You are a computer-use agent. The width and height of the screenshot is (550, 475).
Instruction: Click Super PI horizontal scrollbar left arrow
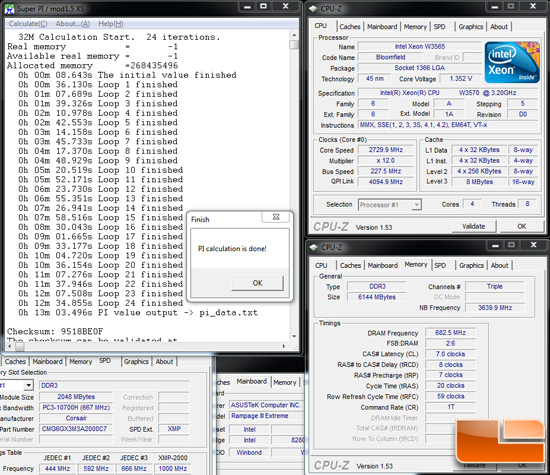(x=10, y=346)
